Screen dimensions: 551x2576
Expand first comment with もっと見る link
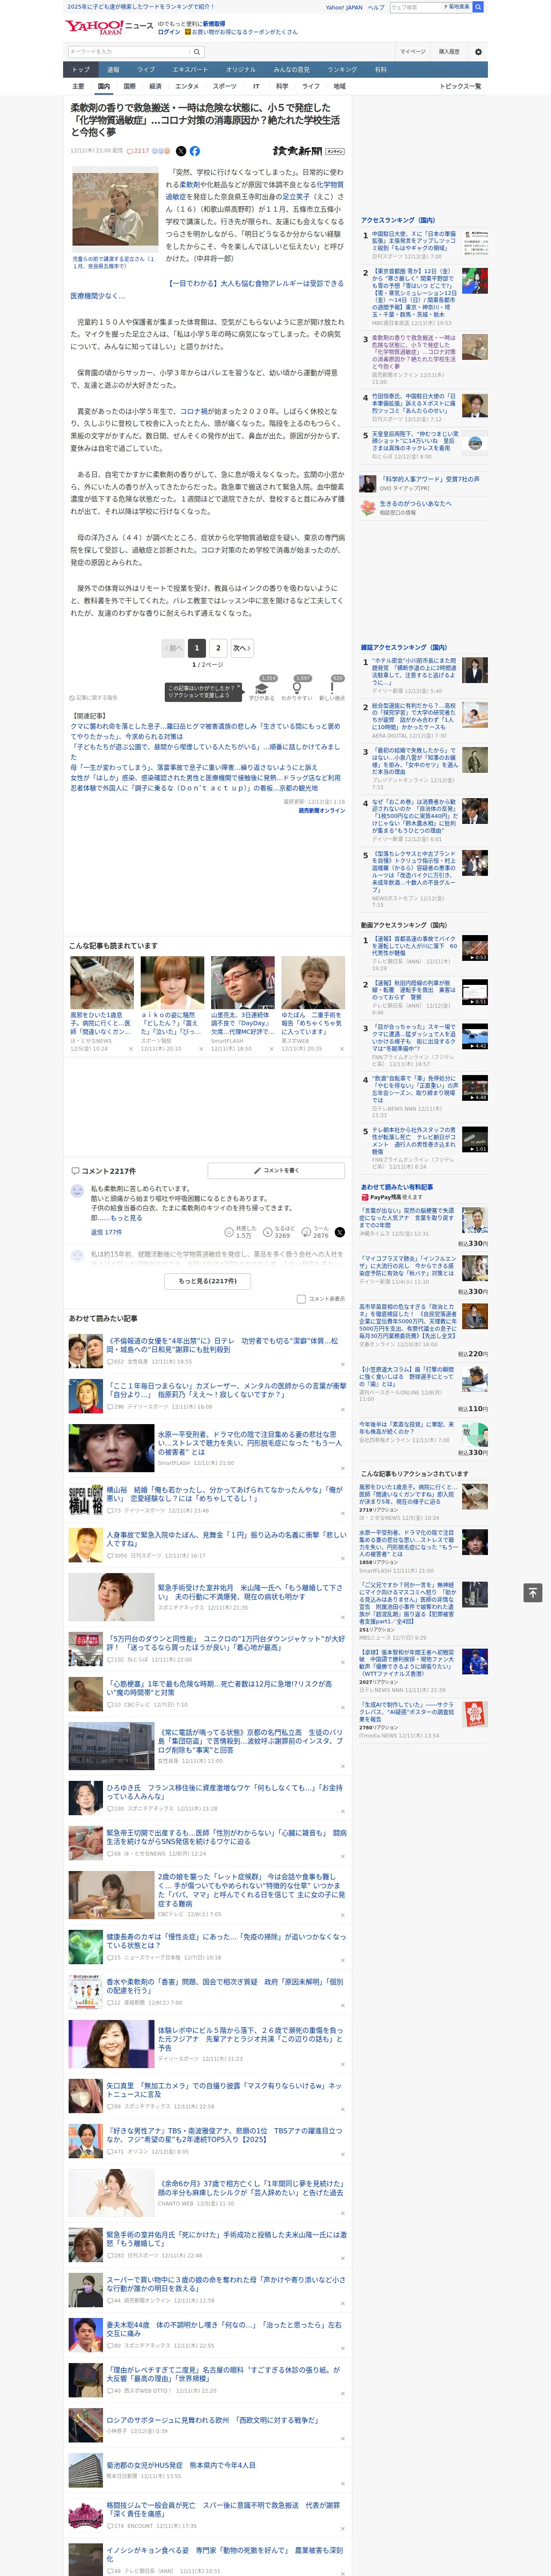(x=126, y=1218)
